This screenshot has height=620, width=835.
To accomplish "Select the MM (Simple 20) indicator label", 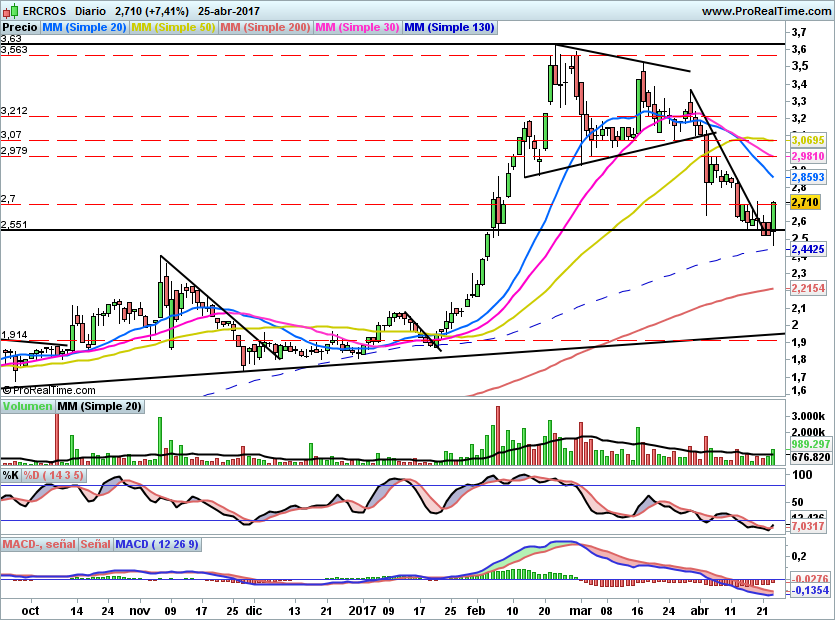I will coord(83,28).
